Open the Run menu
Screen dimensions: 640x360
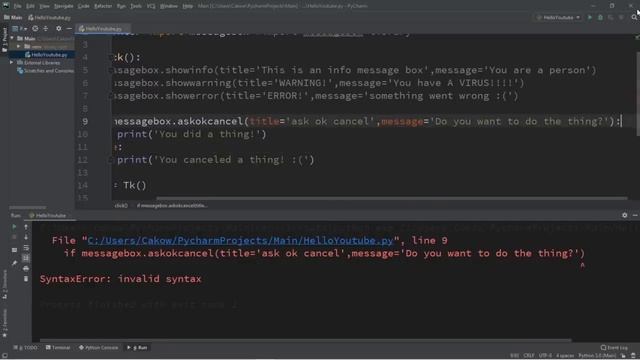click(x=121, y=6)
